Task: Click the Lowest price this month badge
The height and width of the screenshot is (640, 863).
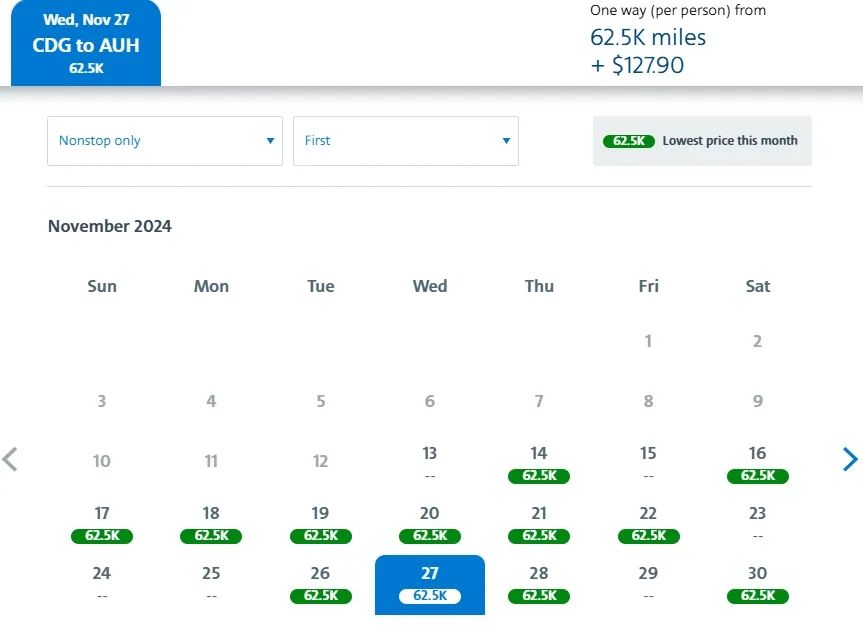Action: (702, 141)
